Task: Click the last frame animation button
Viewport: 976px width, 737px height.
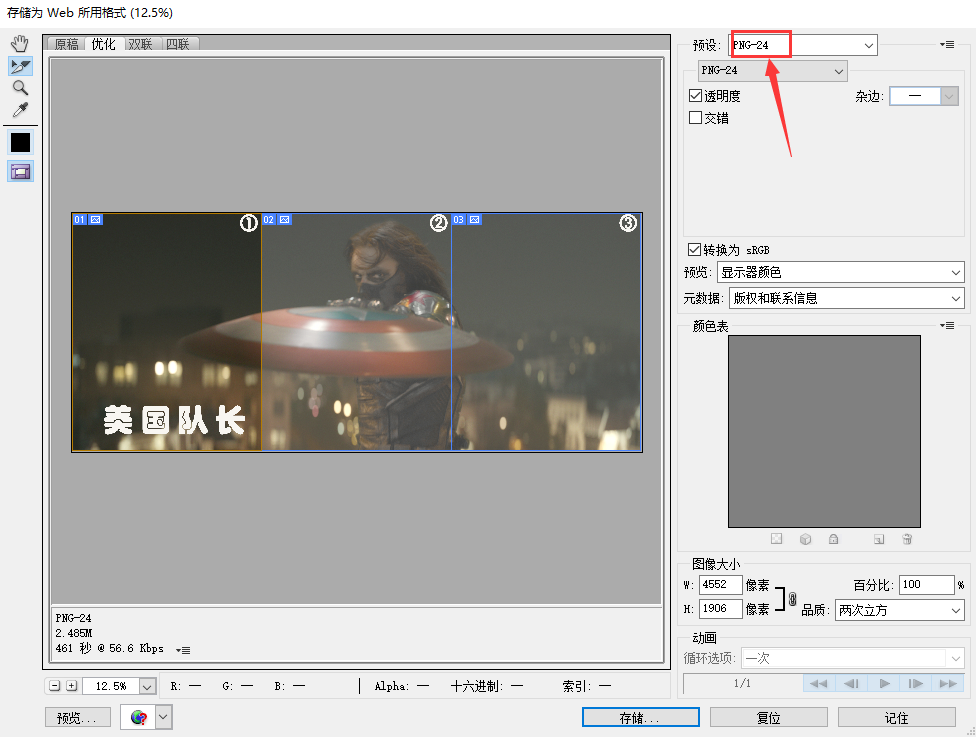Action: (x=948, y=683)
